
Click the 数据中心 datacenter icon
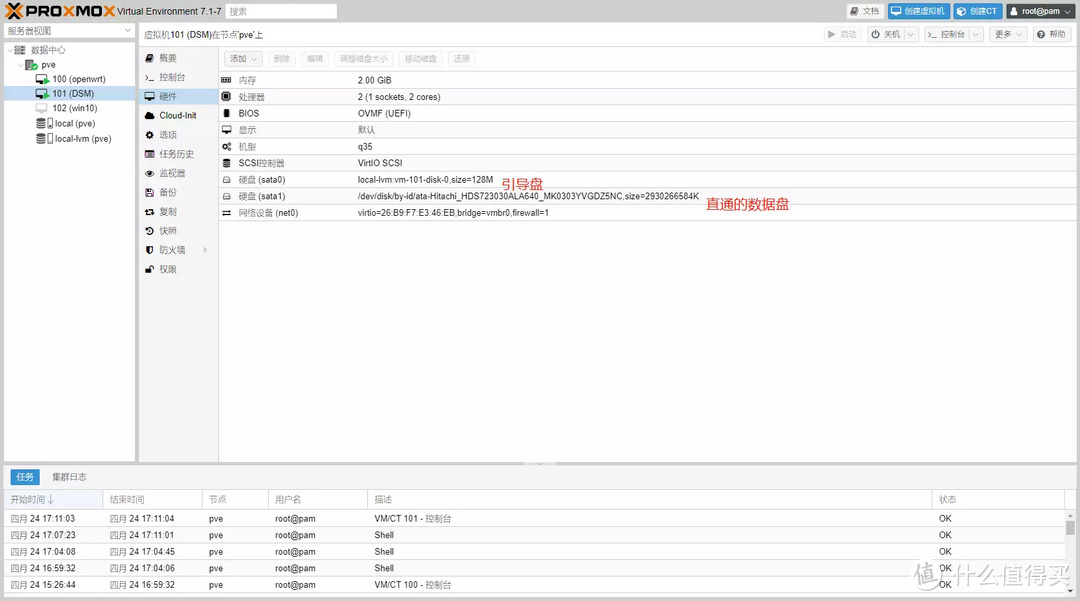pyautogui.click(x=20, y=50)
